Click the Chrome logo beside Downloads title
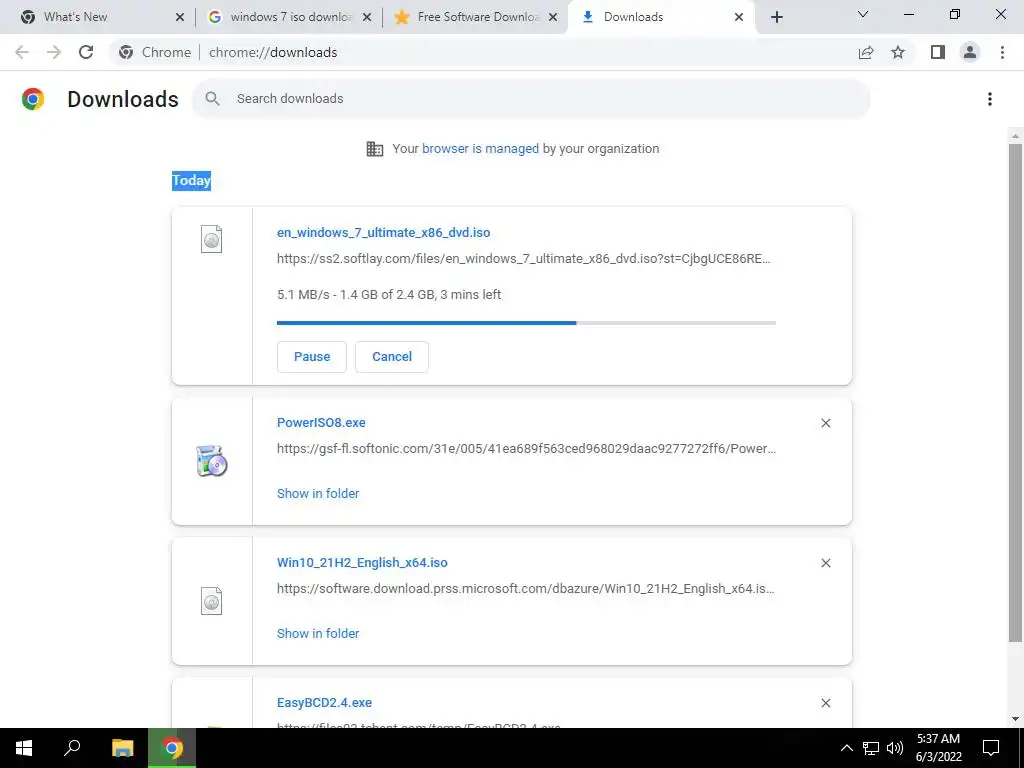This screenshot has height=768, width=1024. click(33, 99)
